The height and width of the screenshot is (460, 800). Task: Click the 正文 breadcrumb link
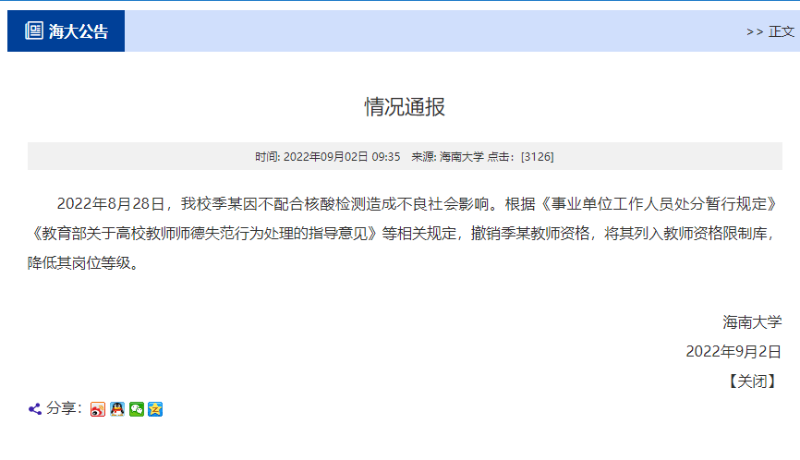click(781, 32)
